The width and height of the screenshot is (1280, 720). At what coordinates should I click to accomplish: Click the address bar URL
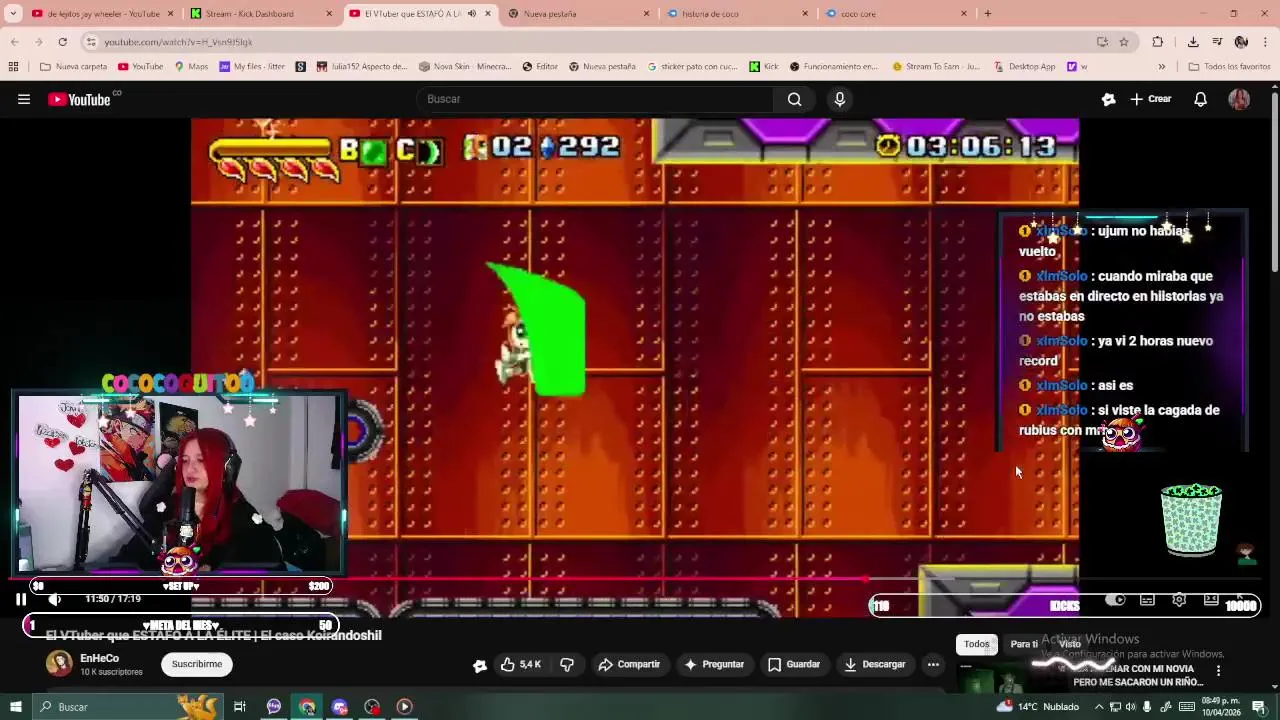178,42
